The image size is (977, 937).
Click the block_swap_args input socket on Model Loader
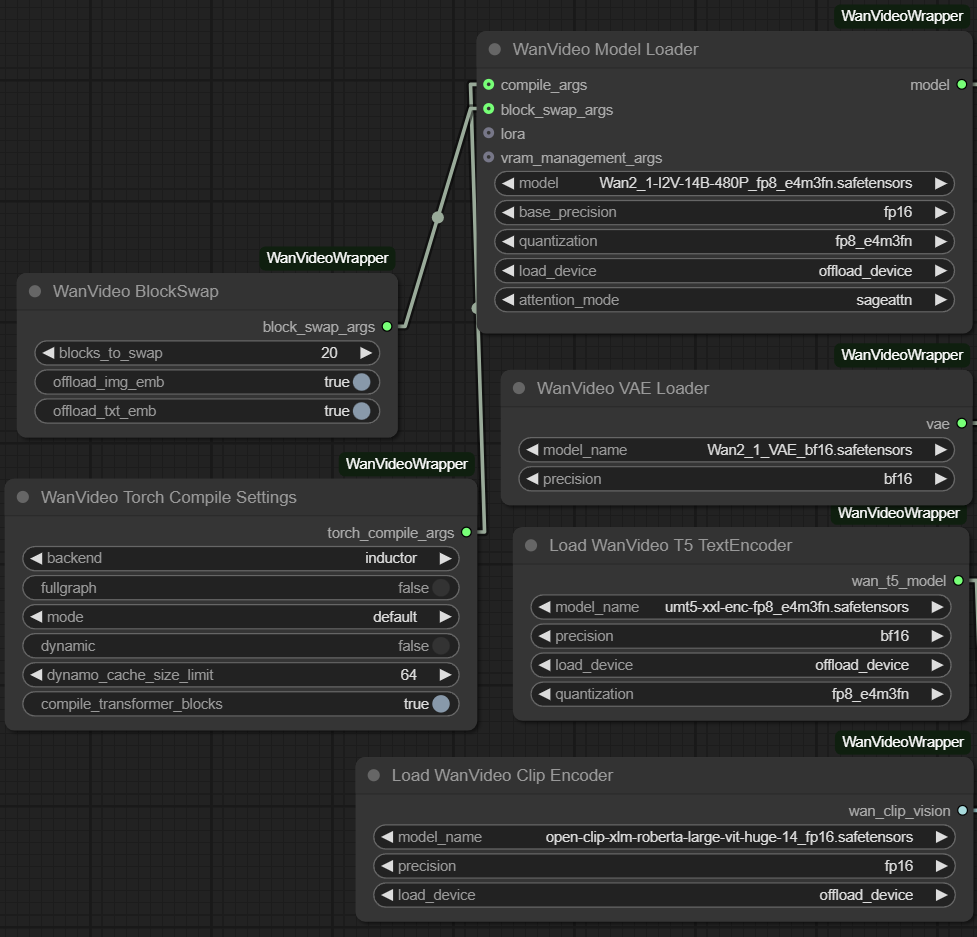tap(488, 109)
